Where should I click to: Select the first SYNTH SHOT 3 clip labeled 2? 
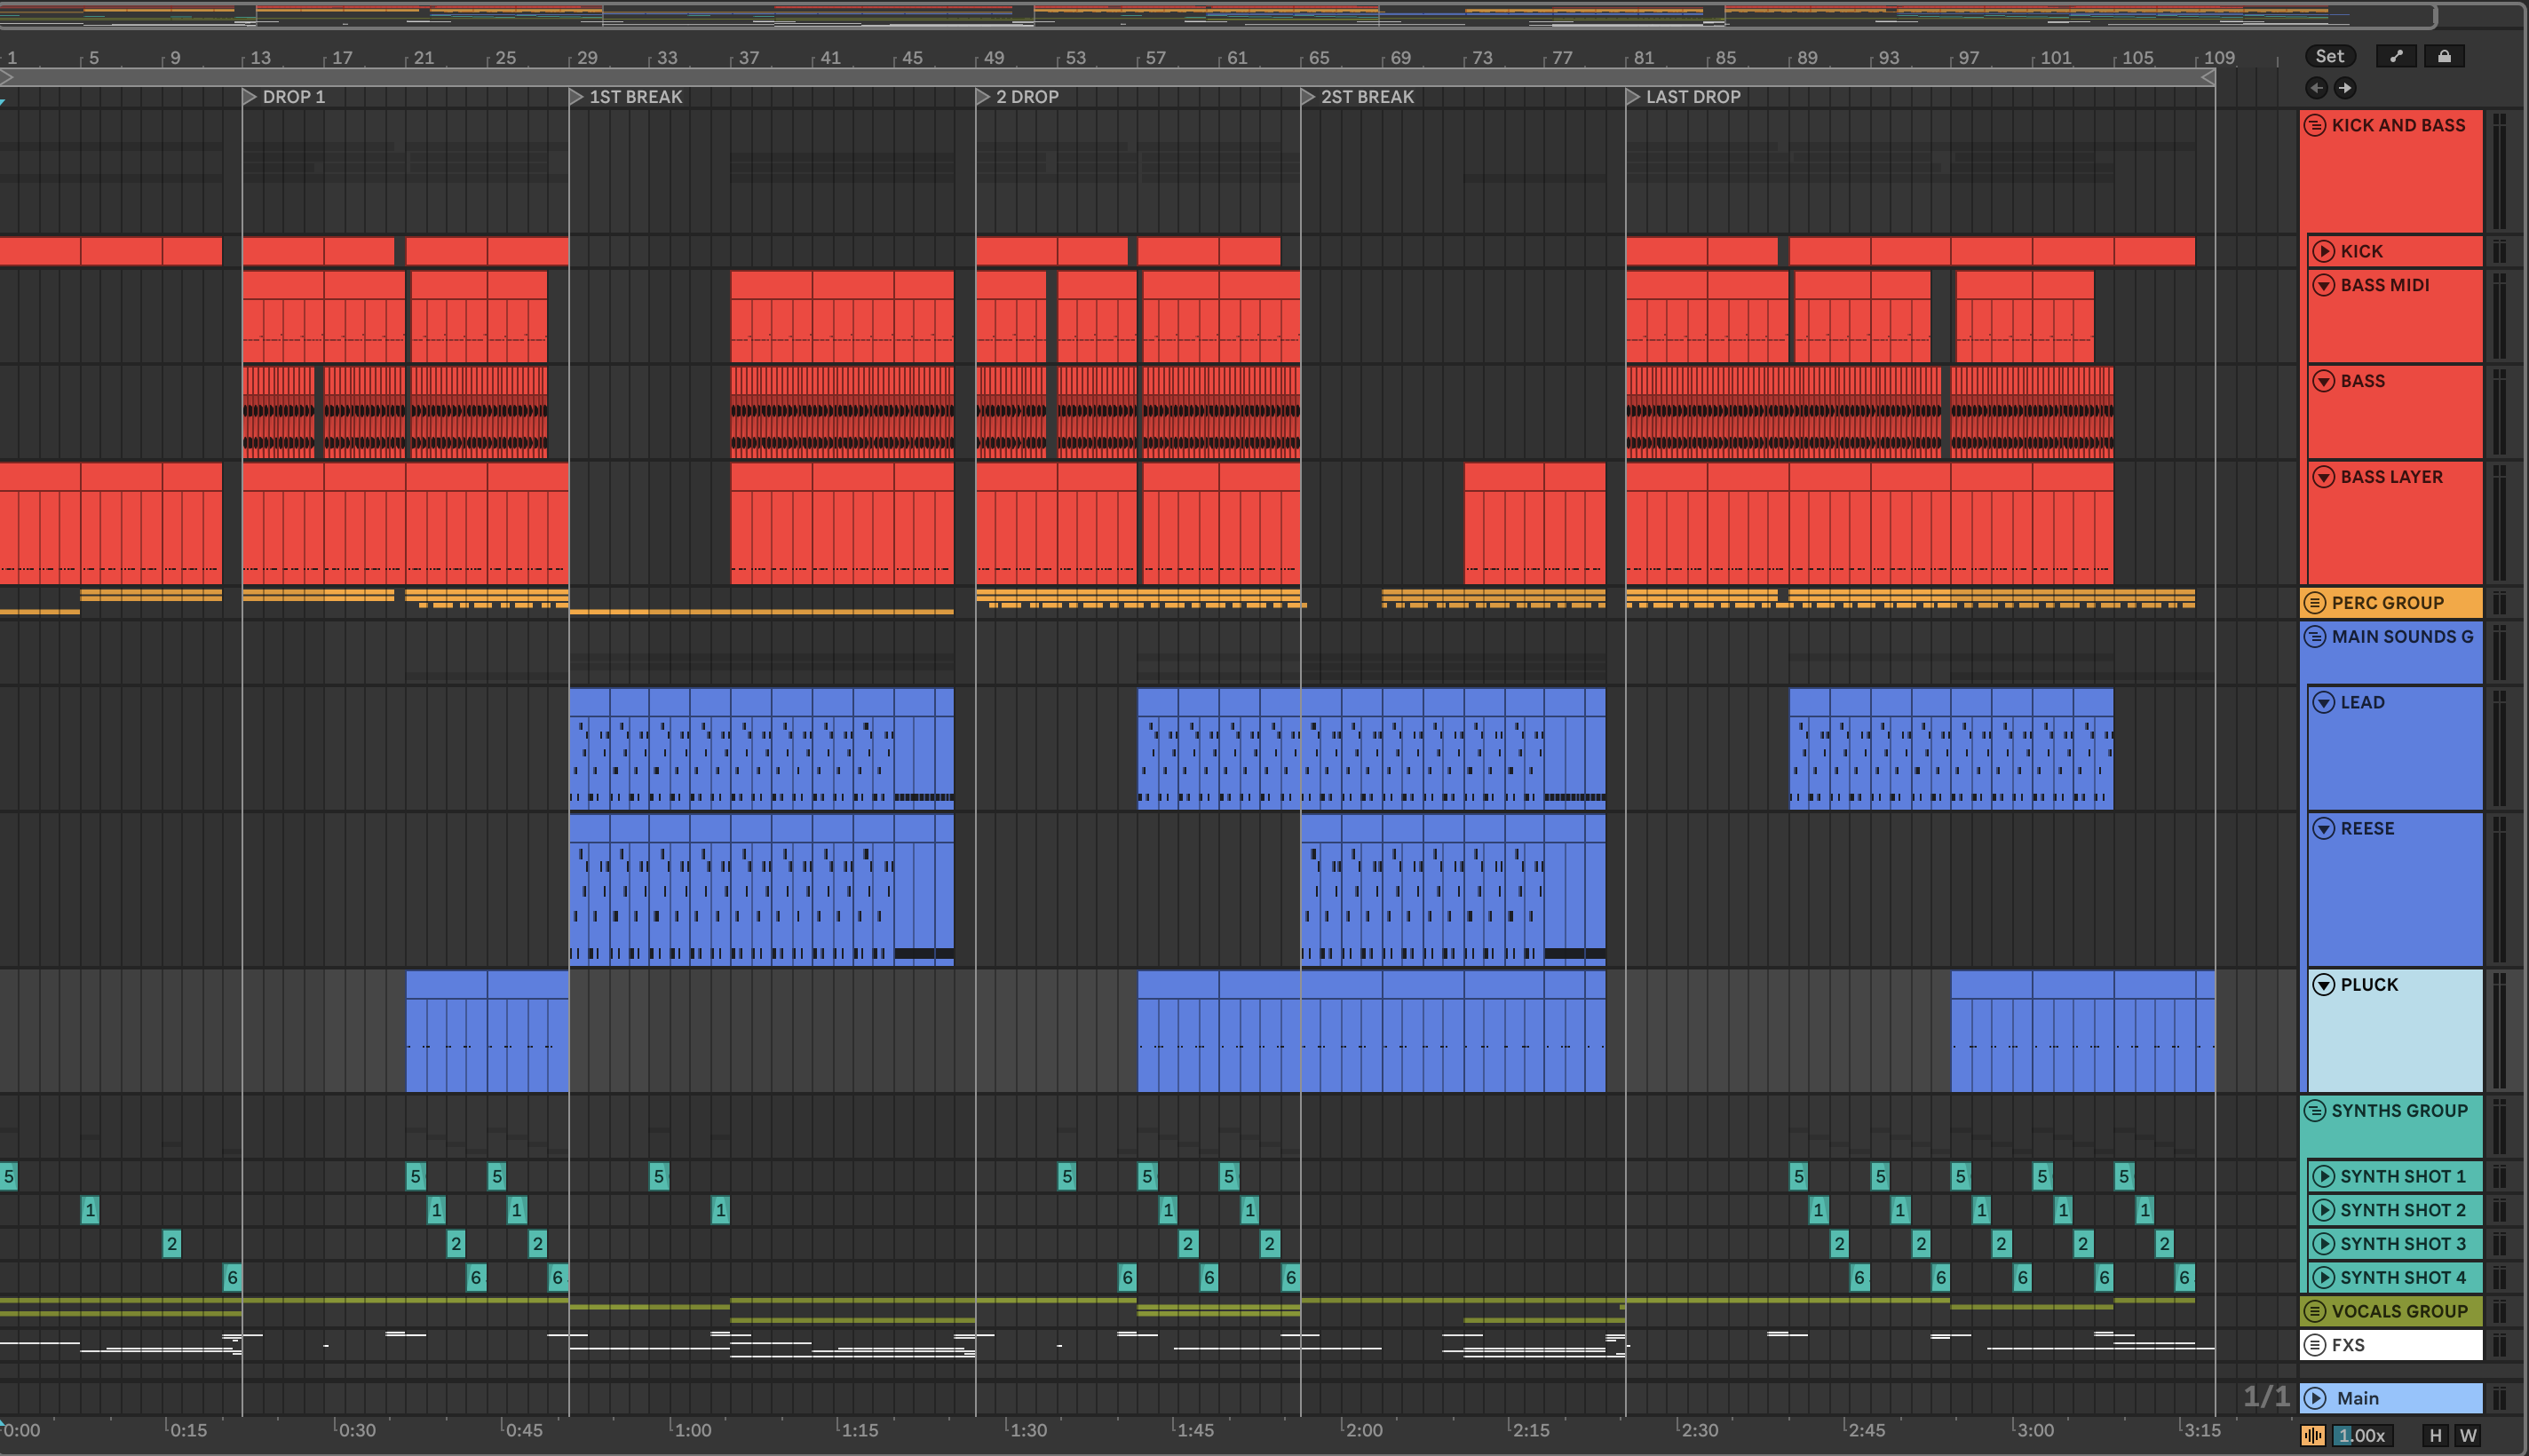pos(172,1245)
